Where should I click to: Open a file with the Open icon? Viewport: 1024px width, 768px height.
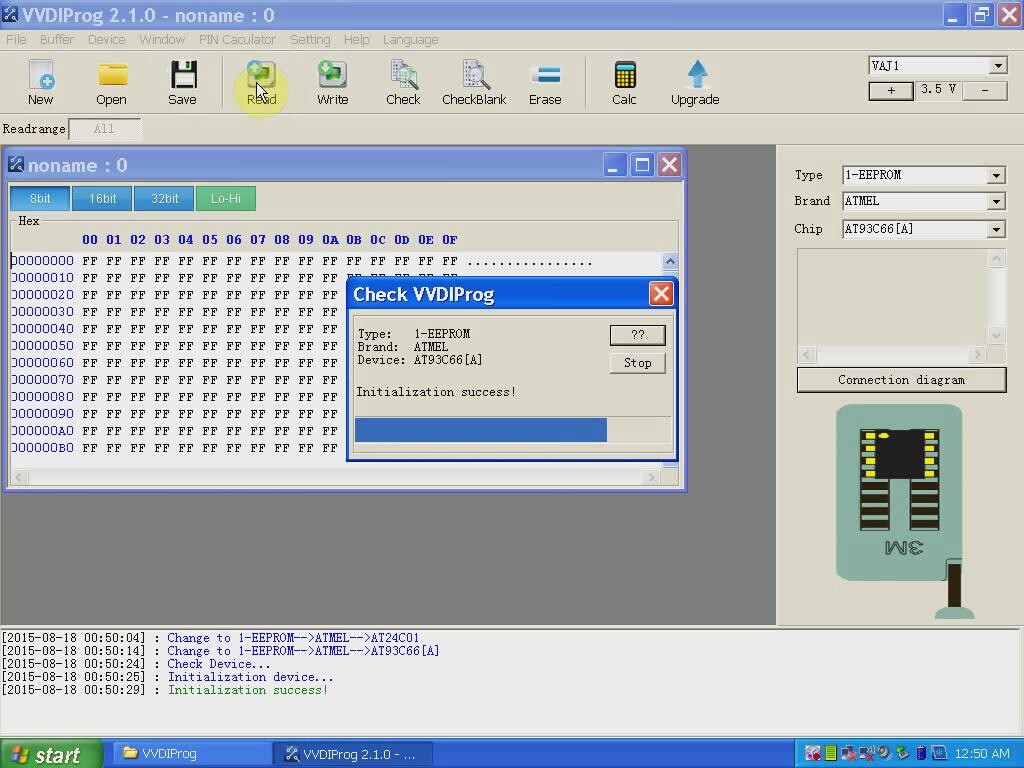coord(111,82)
